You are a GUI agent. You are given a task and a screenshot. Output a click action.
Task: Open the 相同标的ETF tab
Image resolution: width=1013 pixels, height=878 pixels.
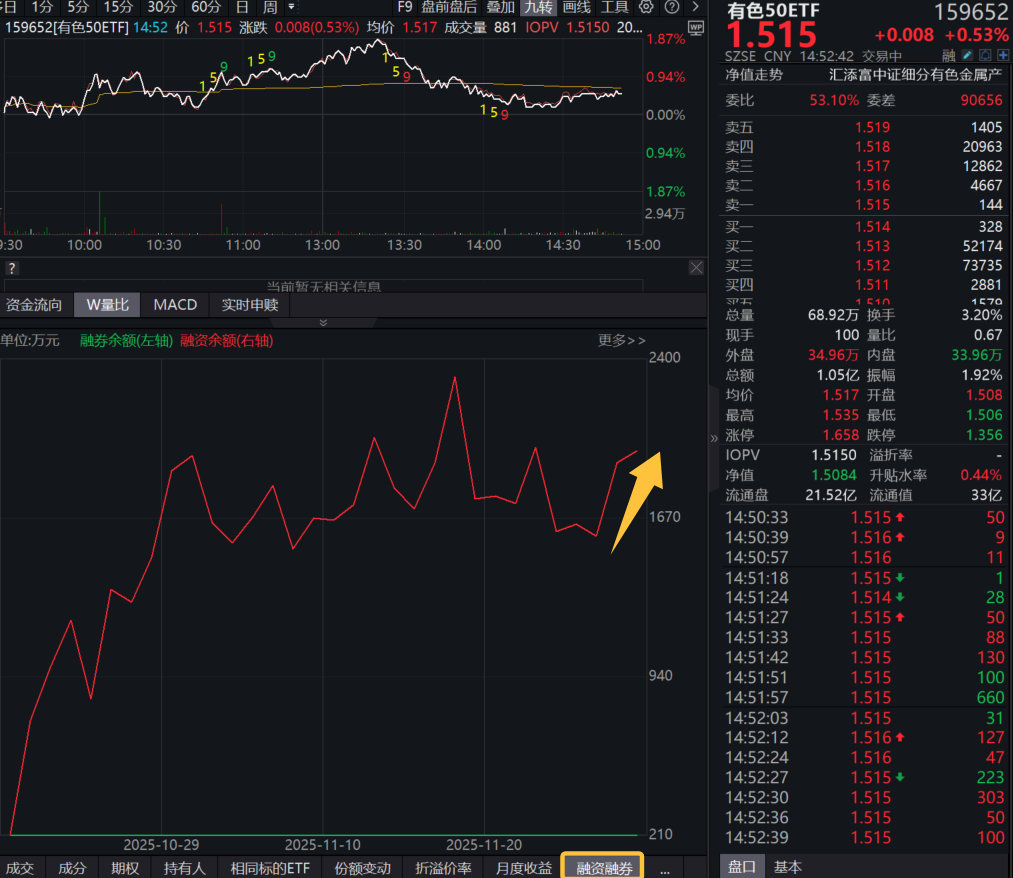[x=270, y=868]
